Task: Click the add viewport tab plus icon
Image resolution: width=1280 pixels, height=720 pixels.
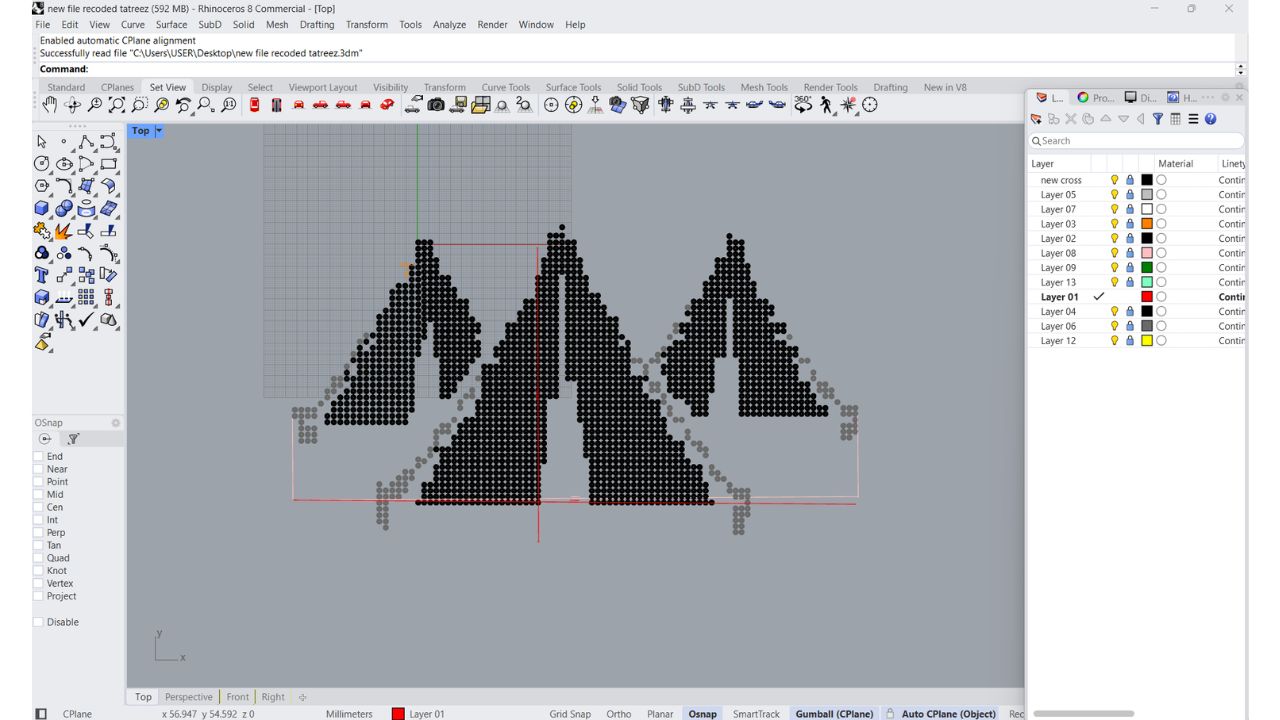Action: [302, 697]
